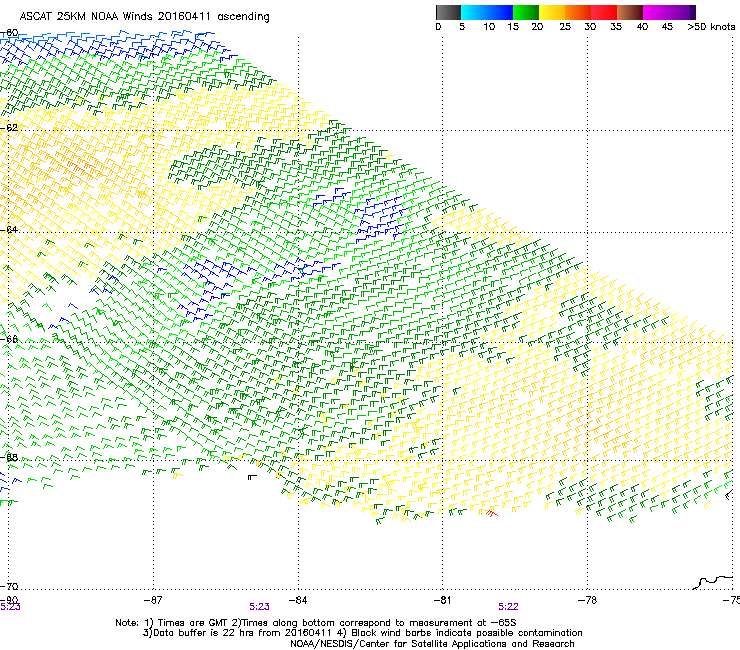Click the red 30-35 knots color segment
The height and width of the screenshot is (650, 740).
(x=604, y=12)
